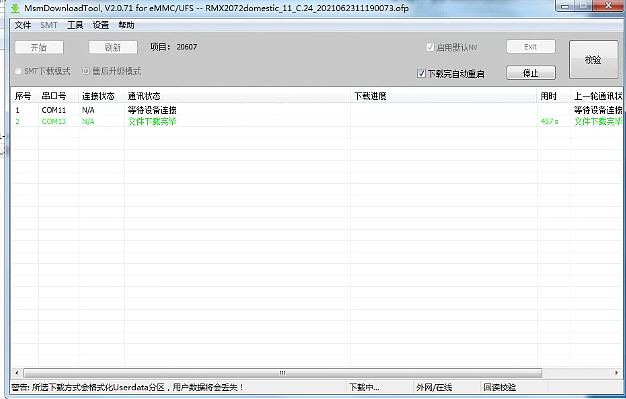
Task: Select the SMT下载模式 radio button
Action: (18, 71)
